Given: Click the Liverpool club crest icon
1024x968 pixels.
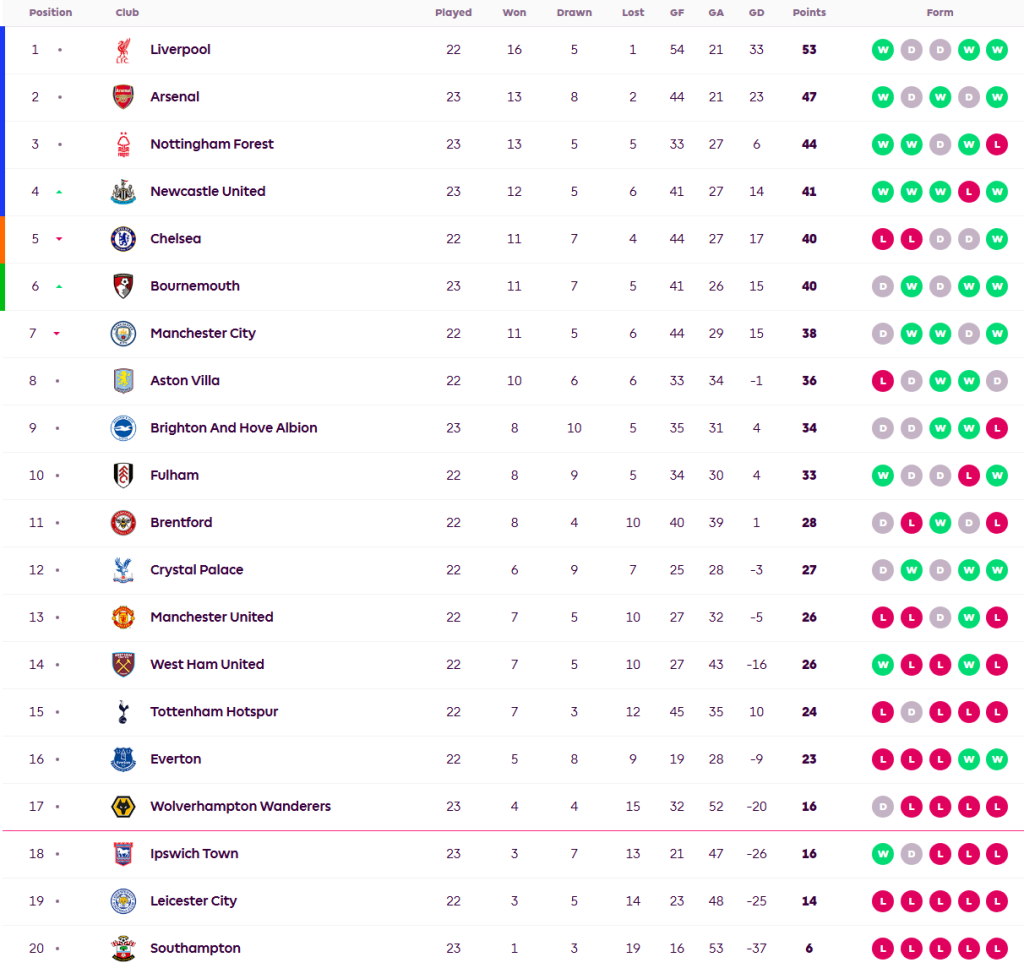Looking at the screenshot, I should [123, 50].
